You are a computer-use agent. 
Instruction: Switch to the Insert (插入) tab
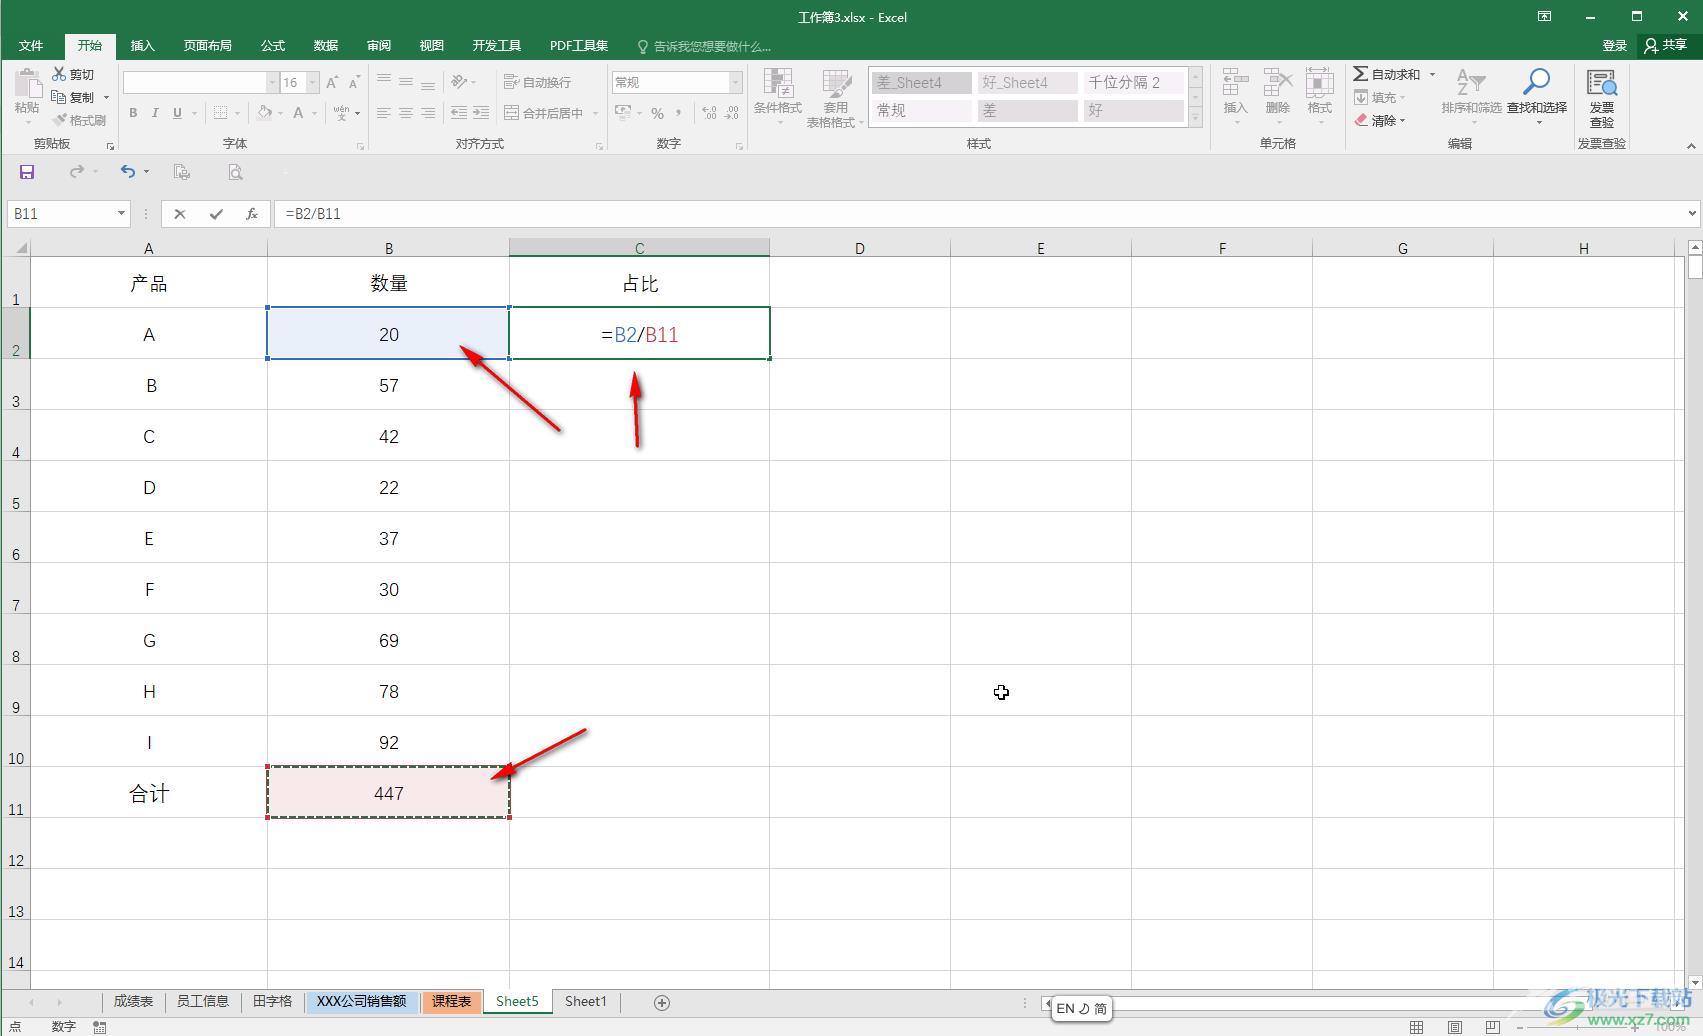click(x=143, y=45)
